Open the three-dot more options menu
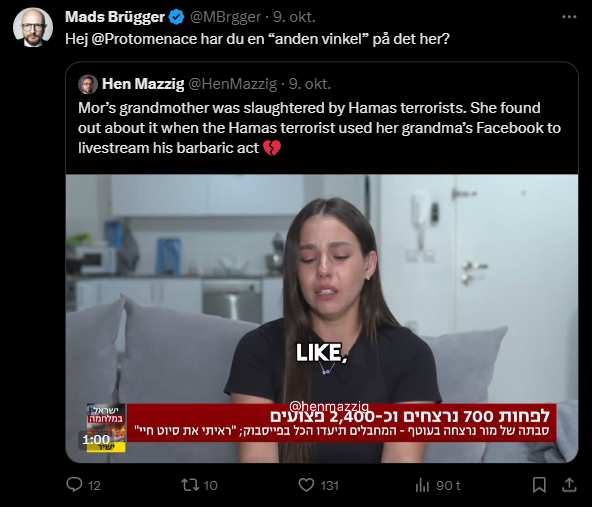Screen dimensions: 592x507 (569, 17)
